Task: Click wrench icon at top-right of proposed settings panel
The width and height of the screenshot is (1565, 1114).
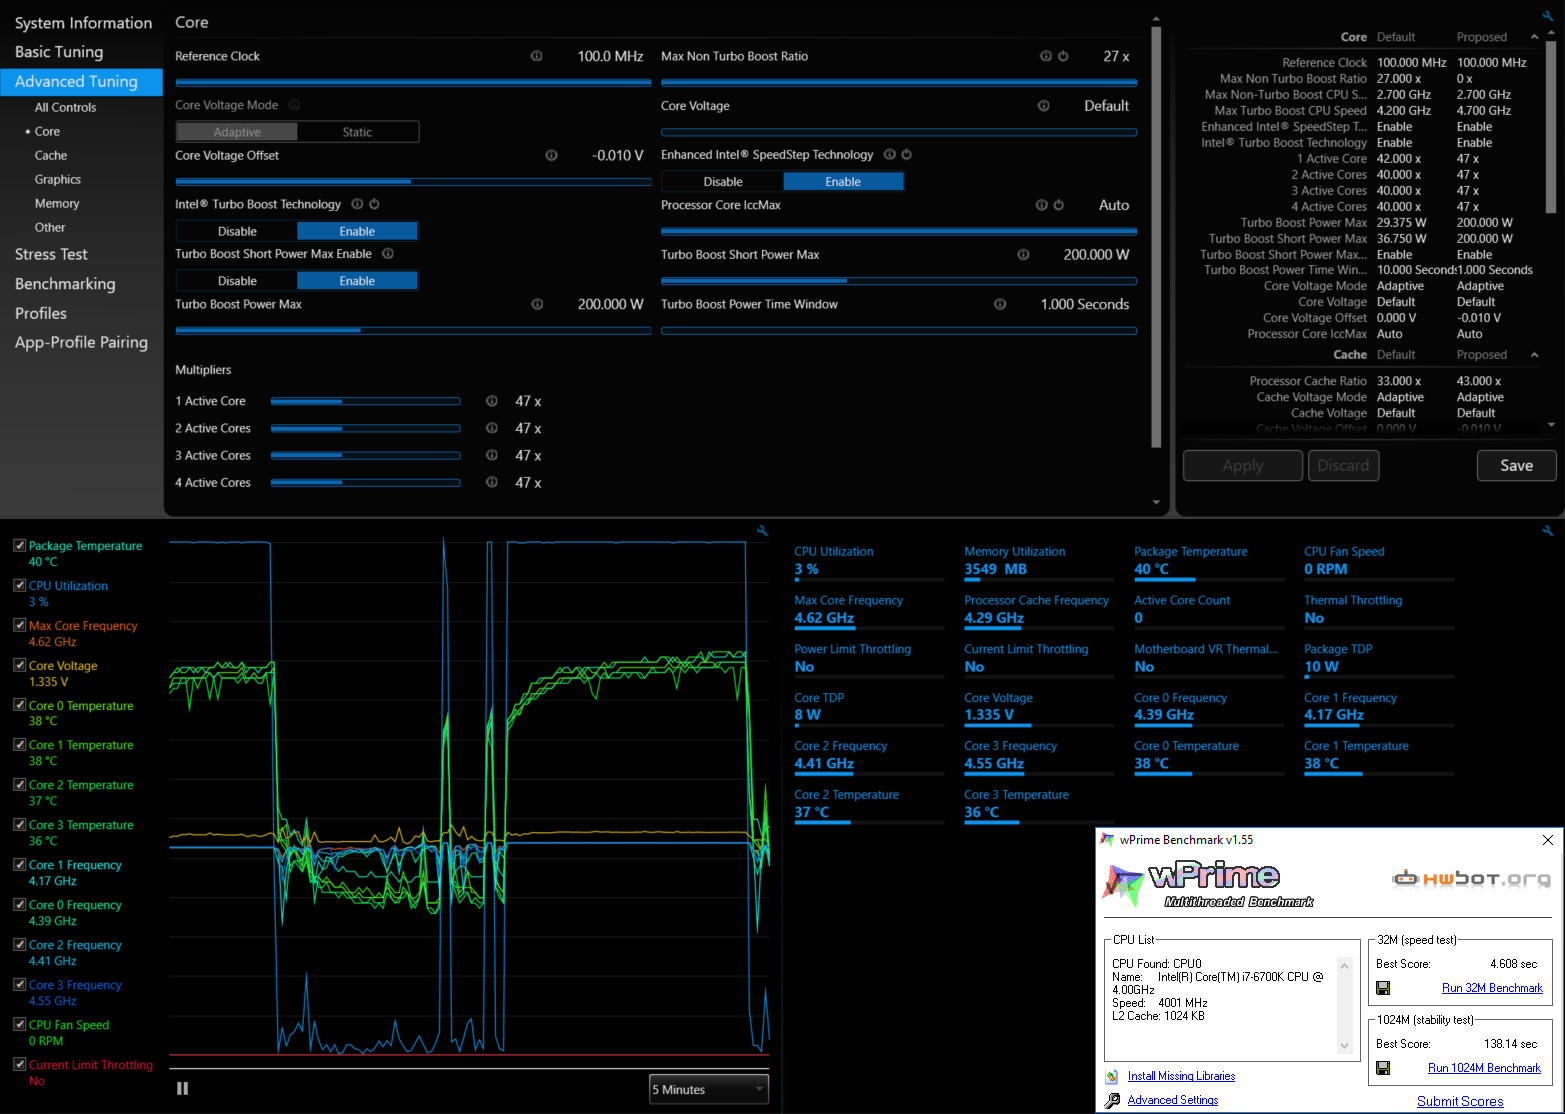Action: 1548,16
